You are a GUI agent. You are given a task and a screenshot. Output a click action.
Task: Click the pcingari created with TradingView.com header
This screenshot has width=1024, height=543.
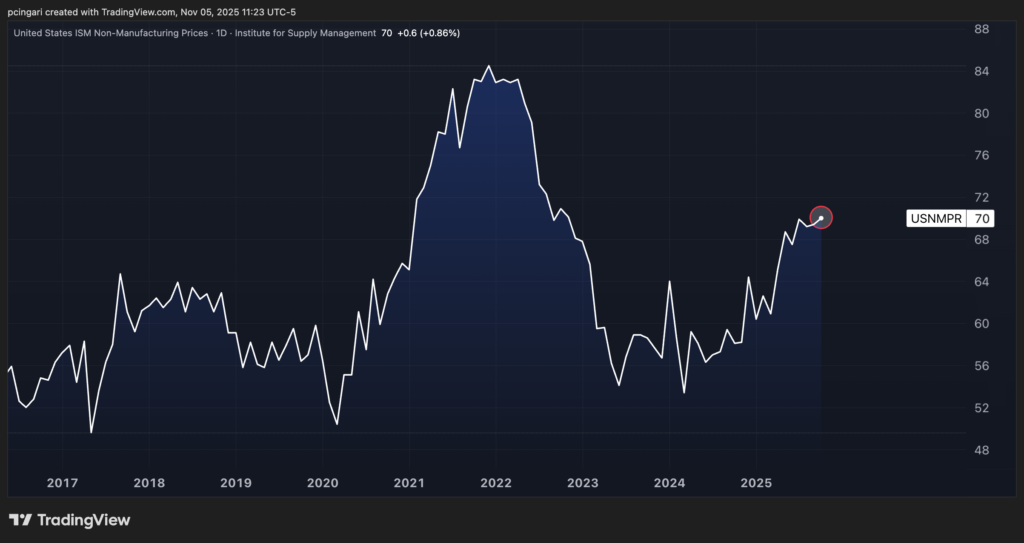coord(150,12)
